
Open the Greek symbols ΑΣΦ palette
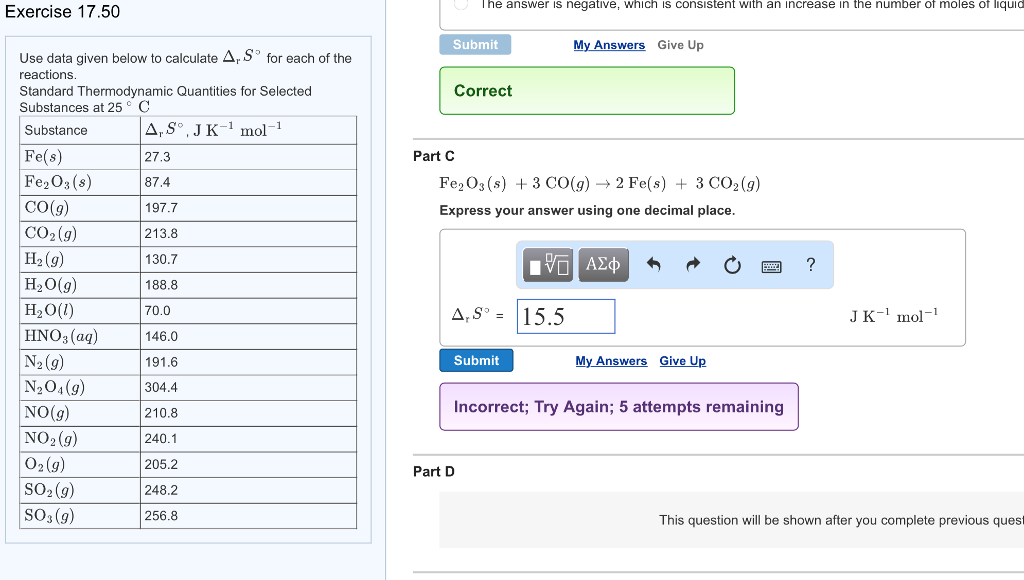(x=602, y=264)
